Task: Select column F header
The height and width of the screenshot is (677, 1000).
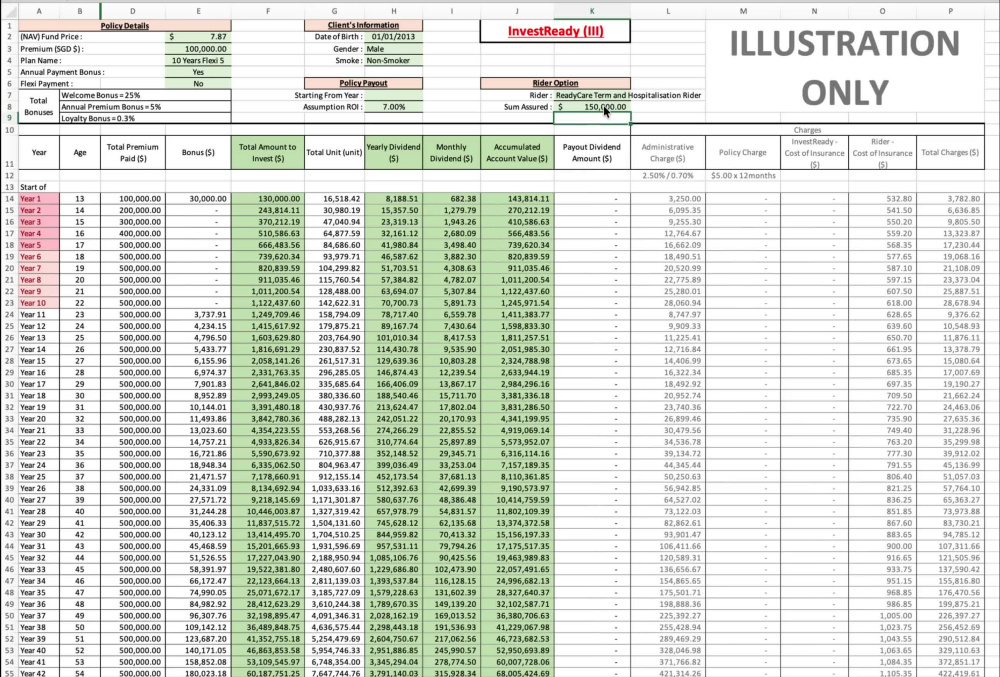Action: (x=268, y=11)
